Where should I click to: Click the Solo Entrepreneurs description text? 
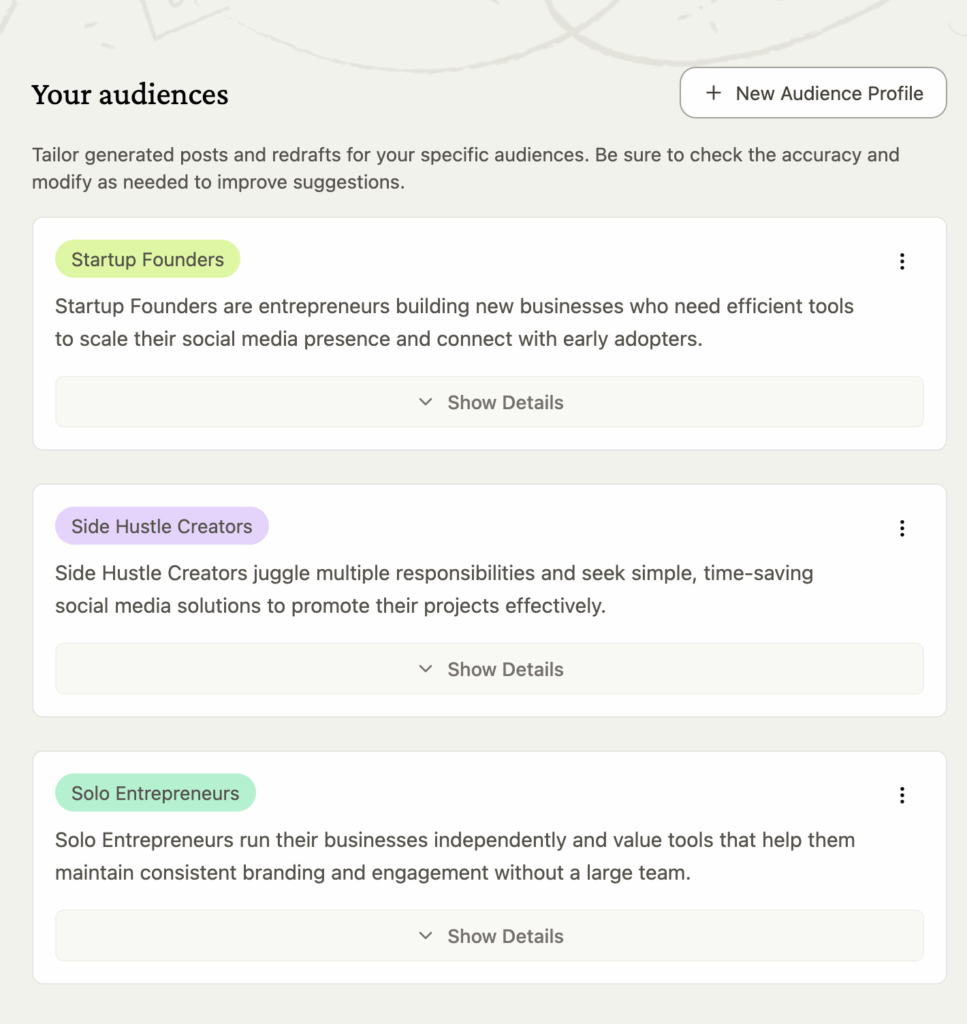click(454, 856)
